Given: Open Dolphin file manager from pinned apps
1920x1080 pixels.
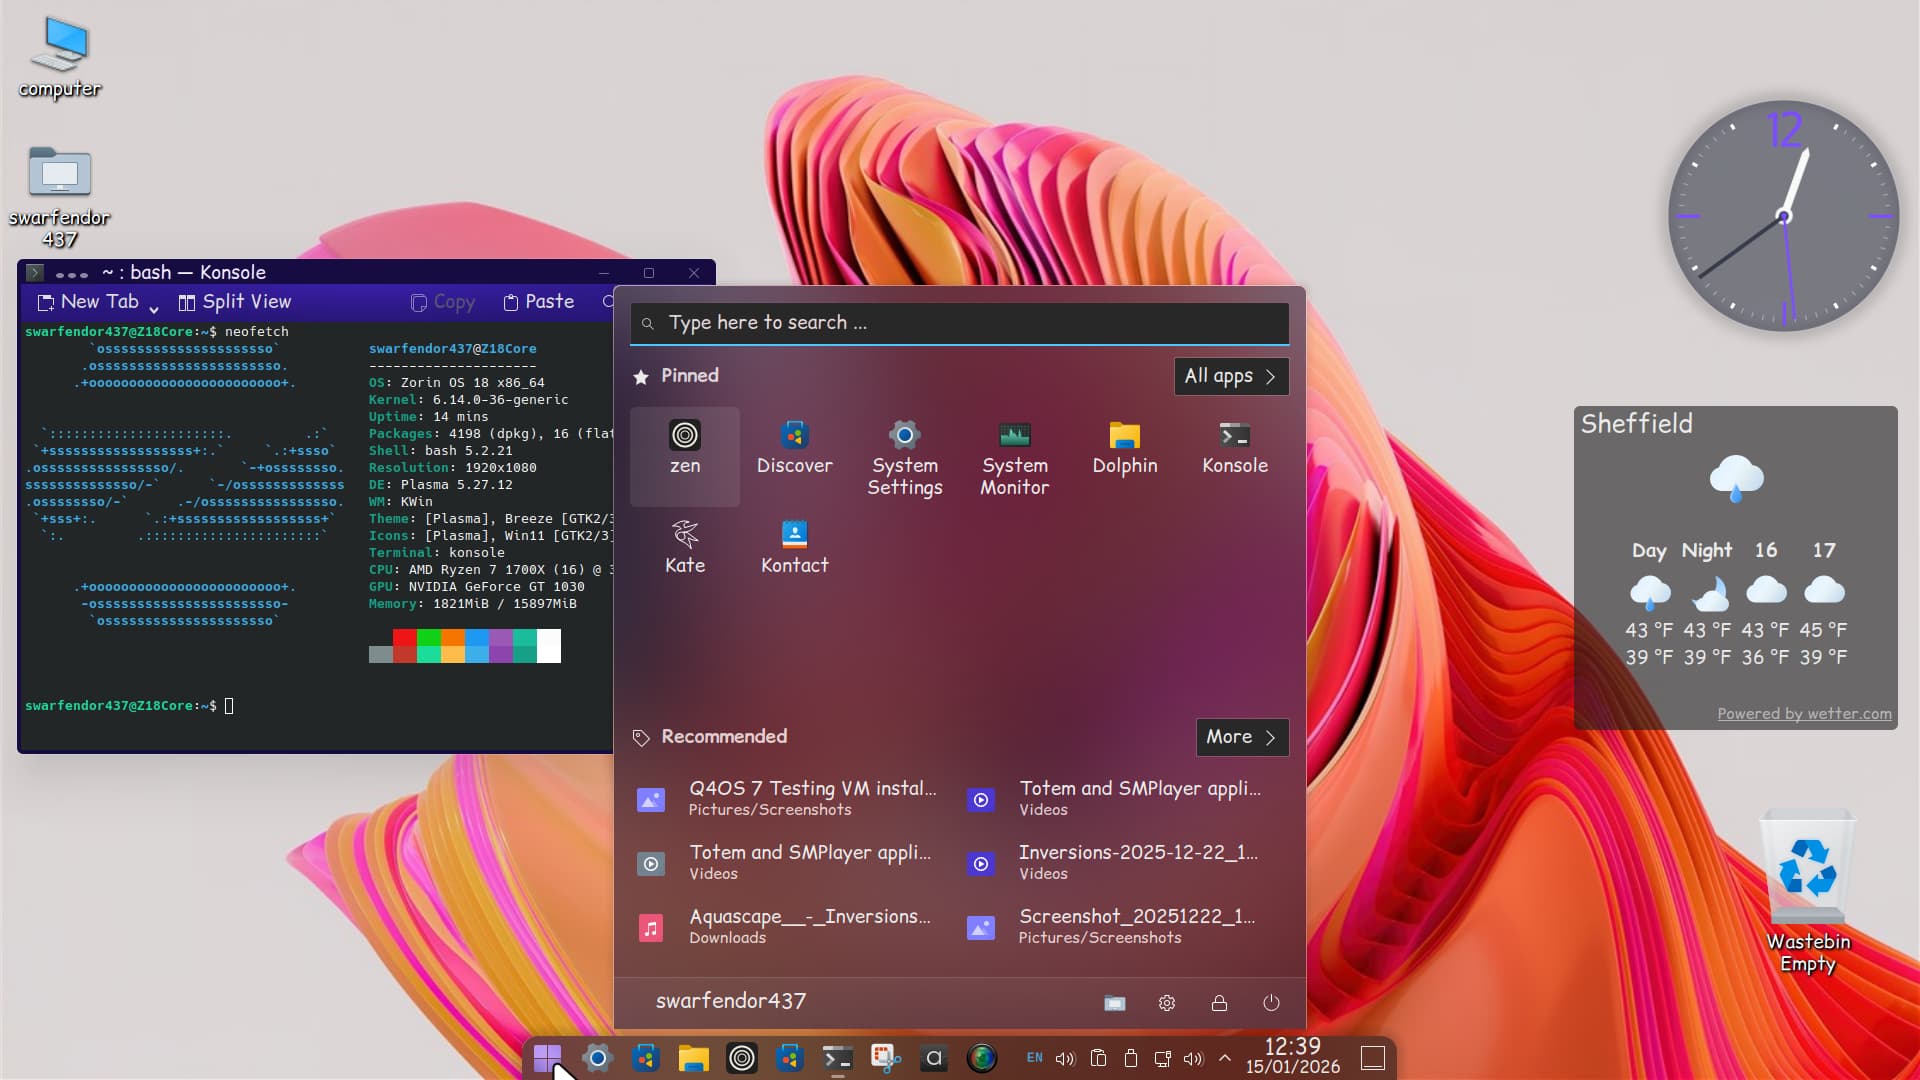Looking at the screenshot, I should [x=1124, y=448].
